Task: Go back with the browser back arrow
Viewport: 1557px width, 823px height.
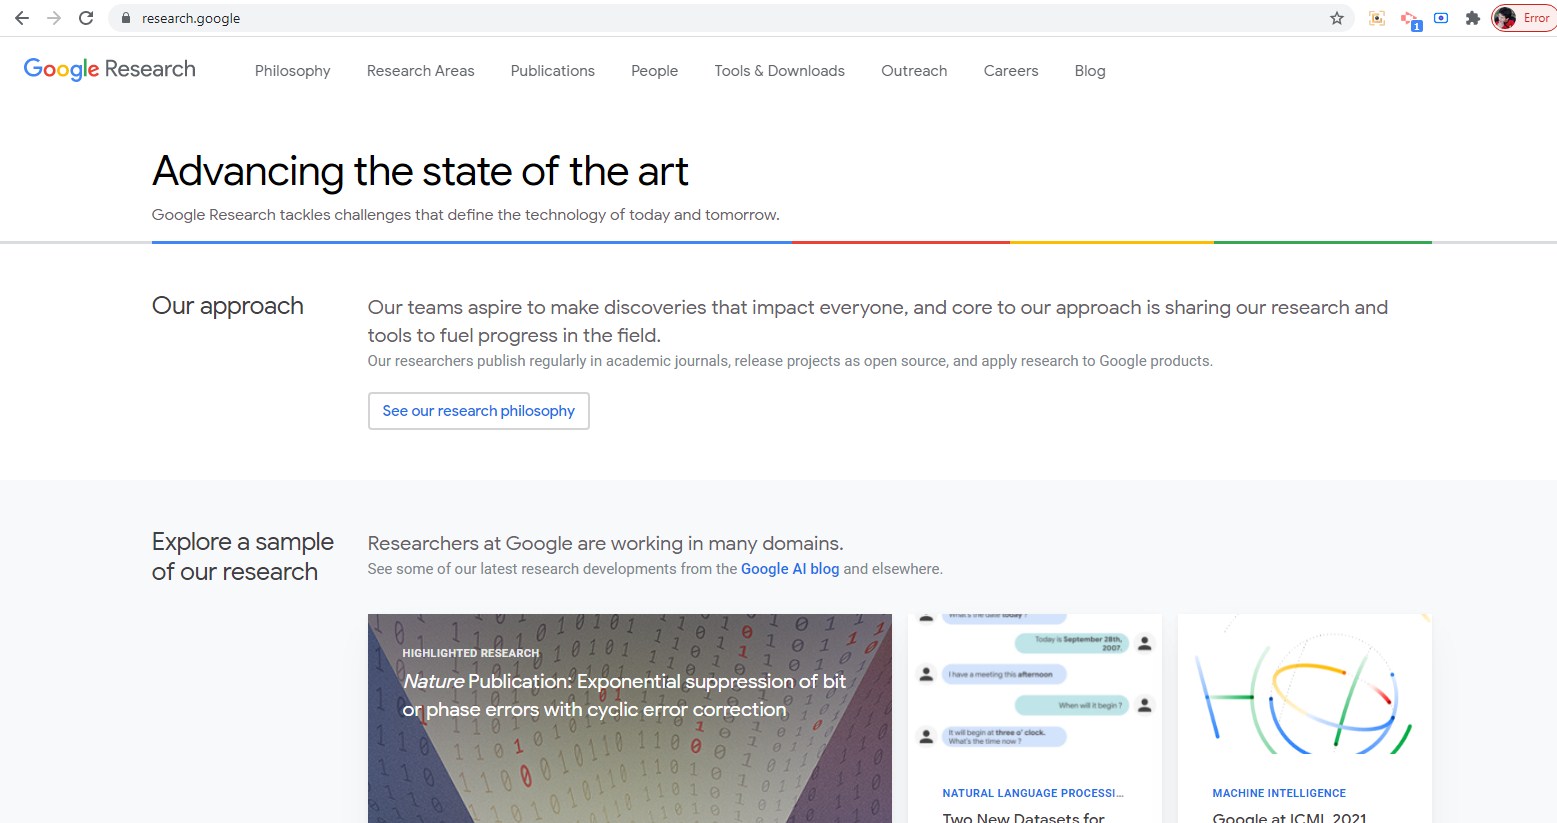Action: 22,18
